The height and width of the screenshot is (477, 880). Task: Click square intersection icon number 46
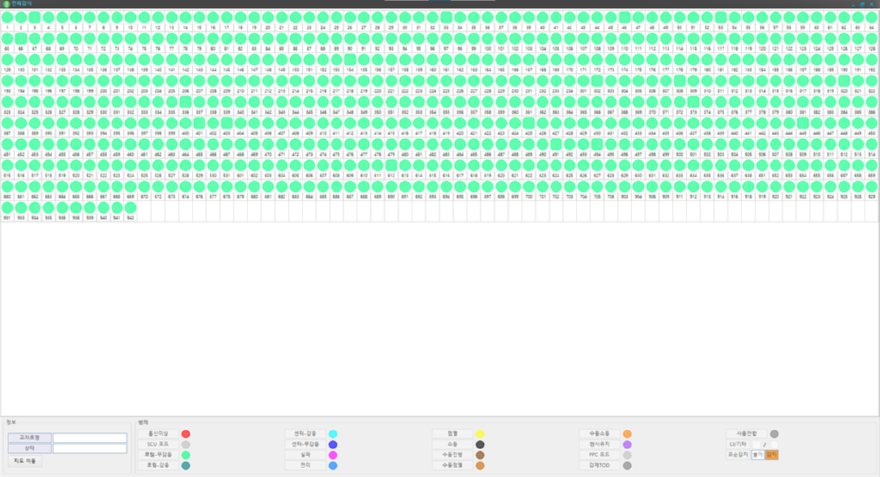(x=625, y=17)
